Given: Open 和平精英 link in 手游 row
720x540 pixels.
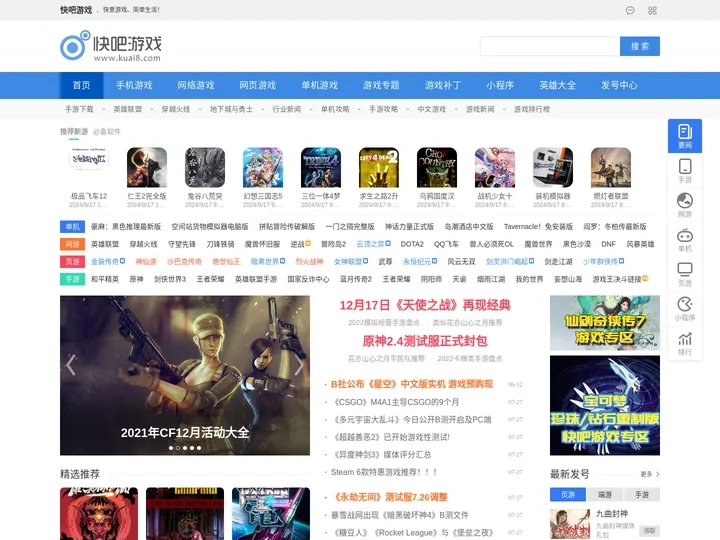Looking at the screenshot, I should coord(105,279).
